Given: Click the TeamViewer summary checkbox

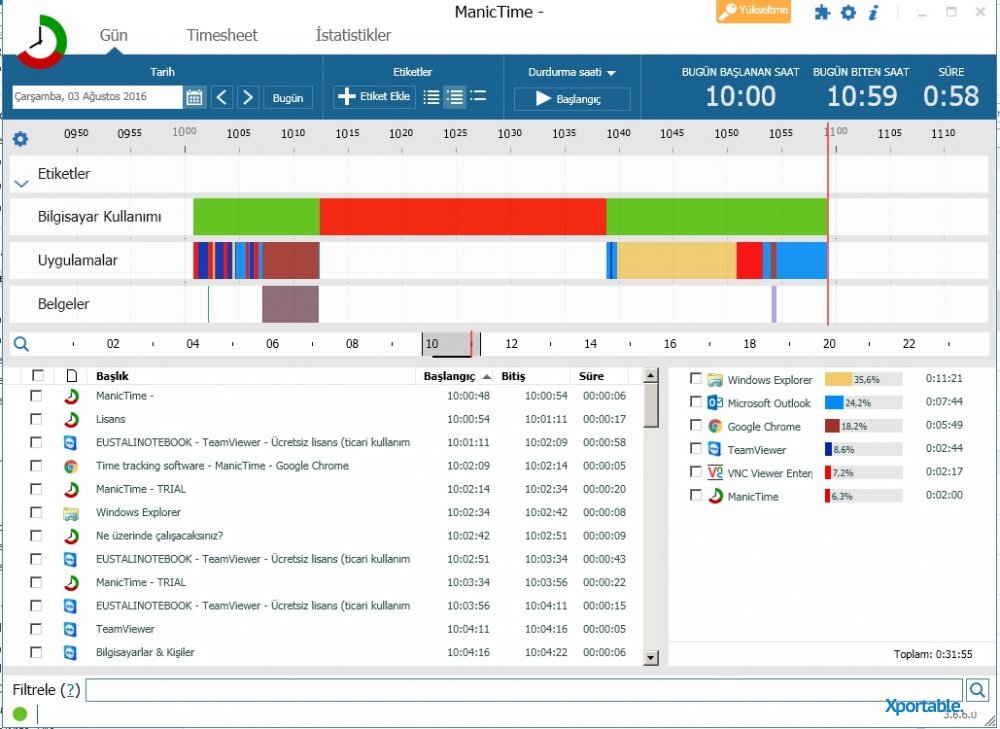Looking at the screenshot, I should click(x=696, y=448).
